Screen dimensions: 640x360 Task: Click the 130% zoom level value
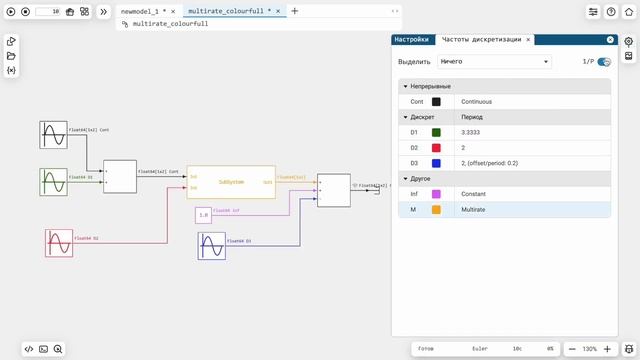click(590, 349)
